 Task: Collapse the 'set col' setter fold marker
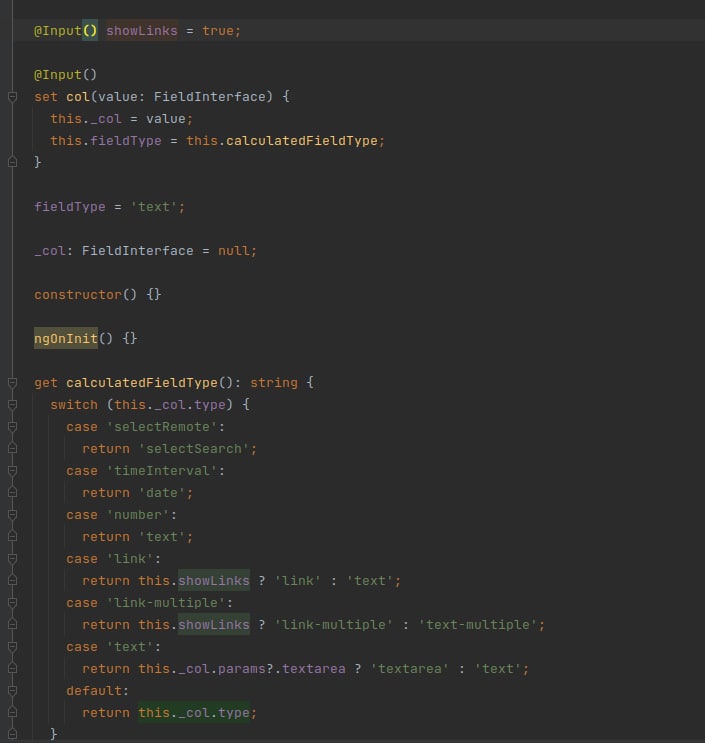click(13, 97)
